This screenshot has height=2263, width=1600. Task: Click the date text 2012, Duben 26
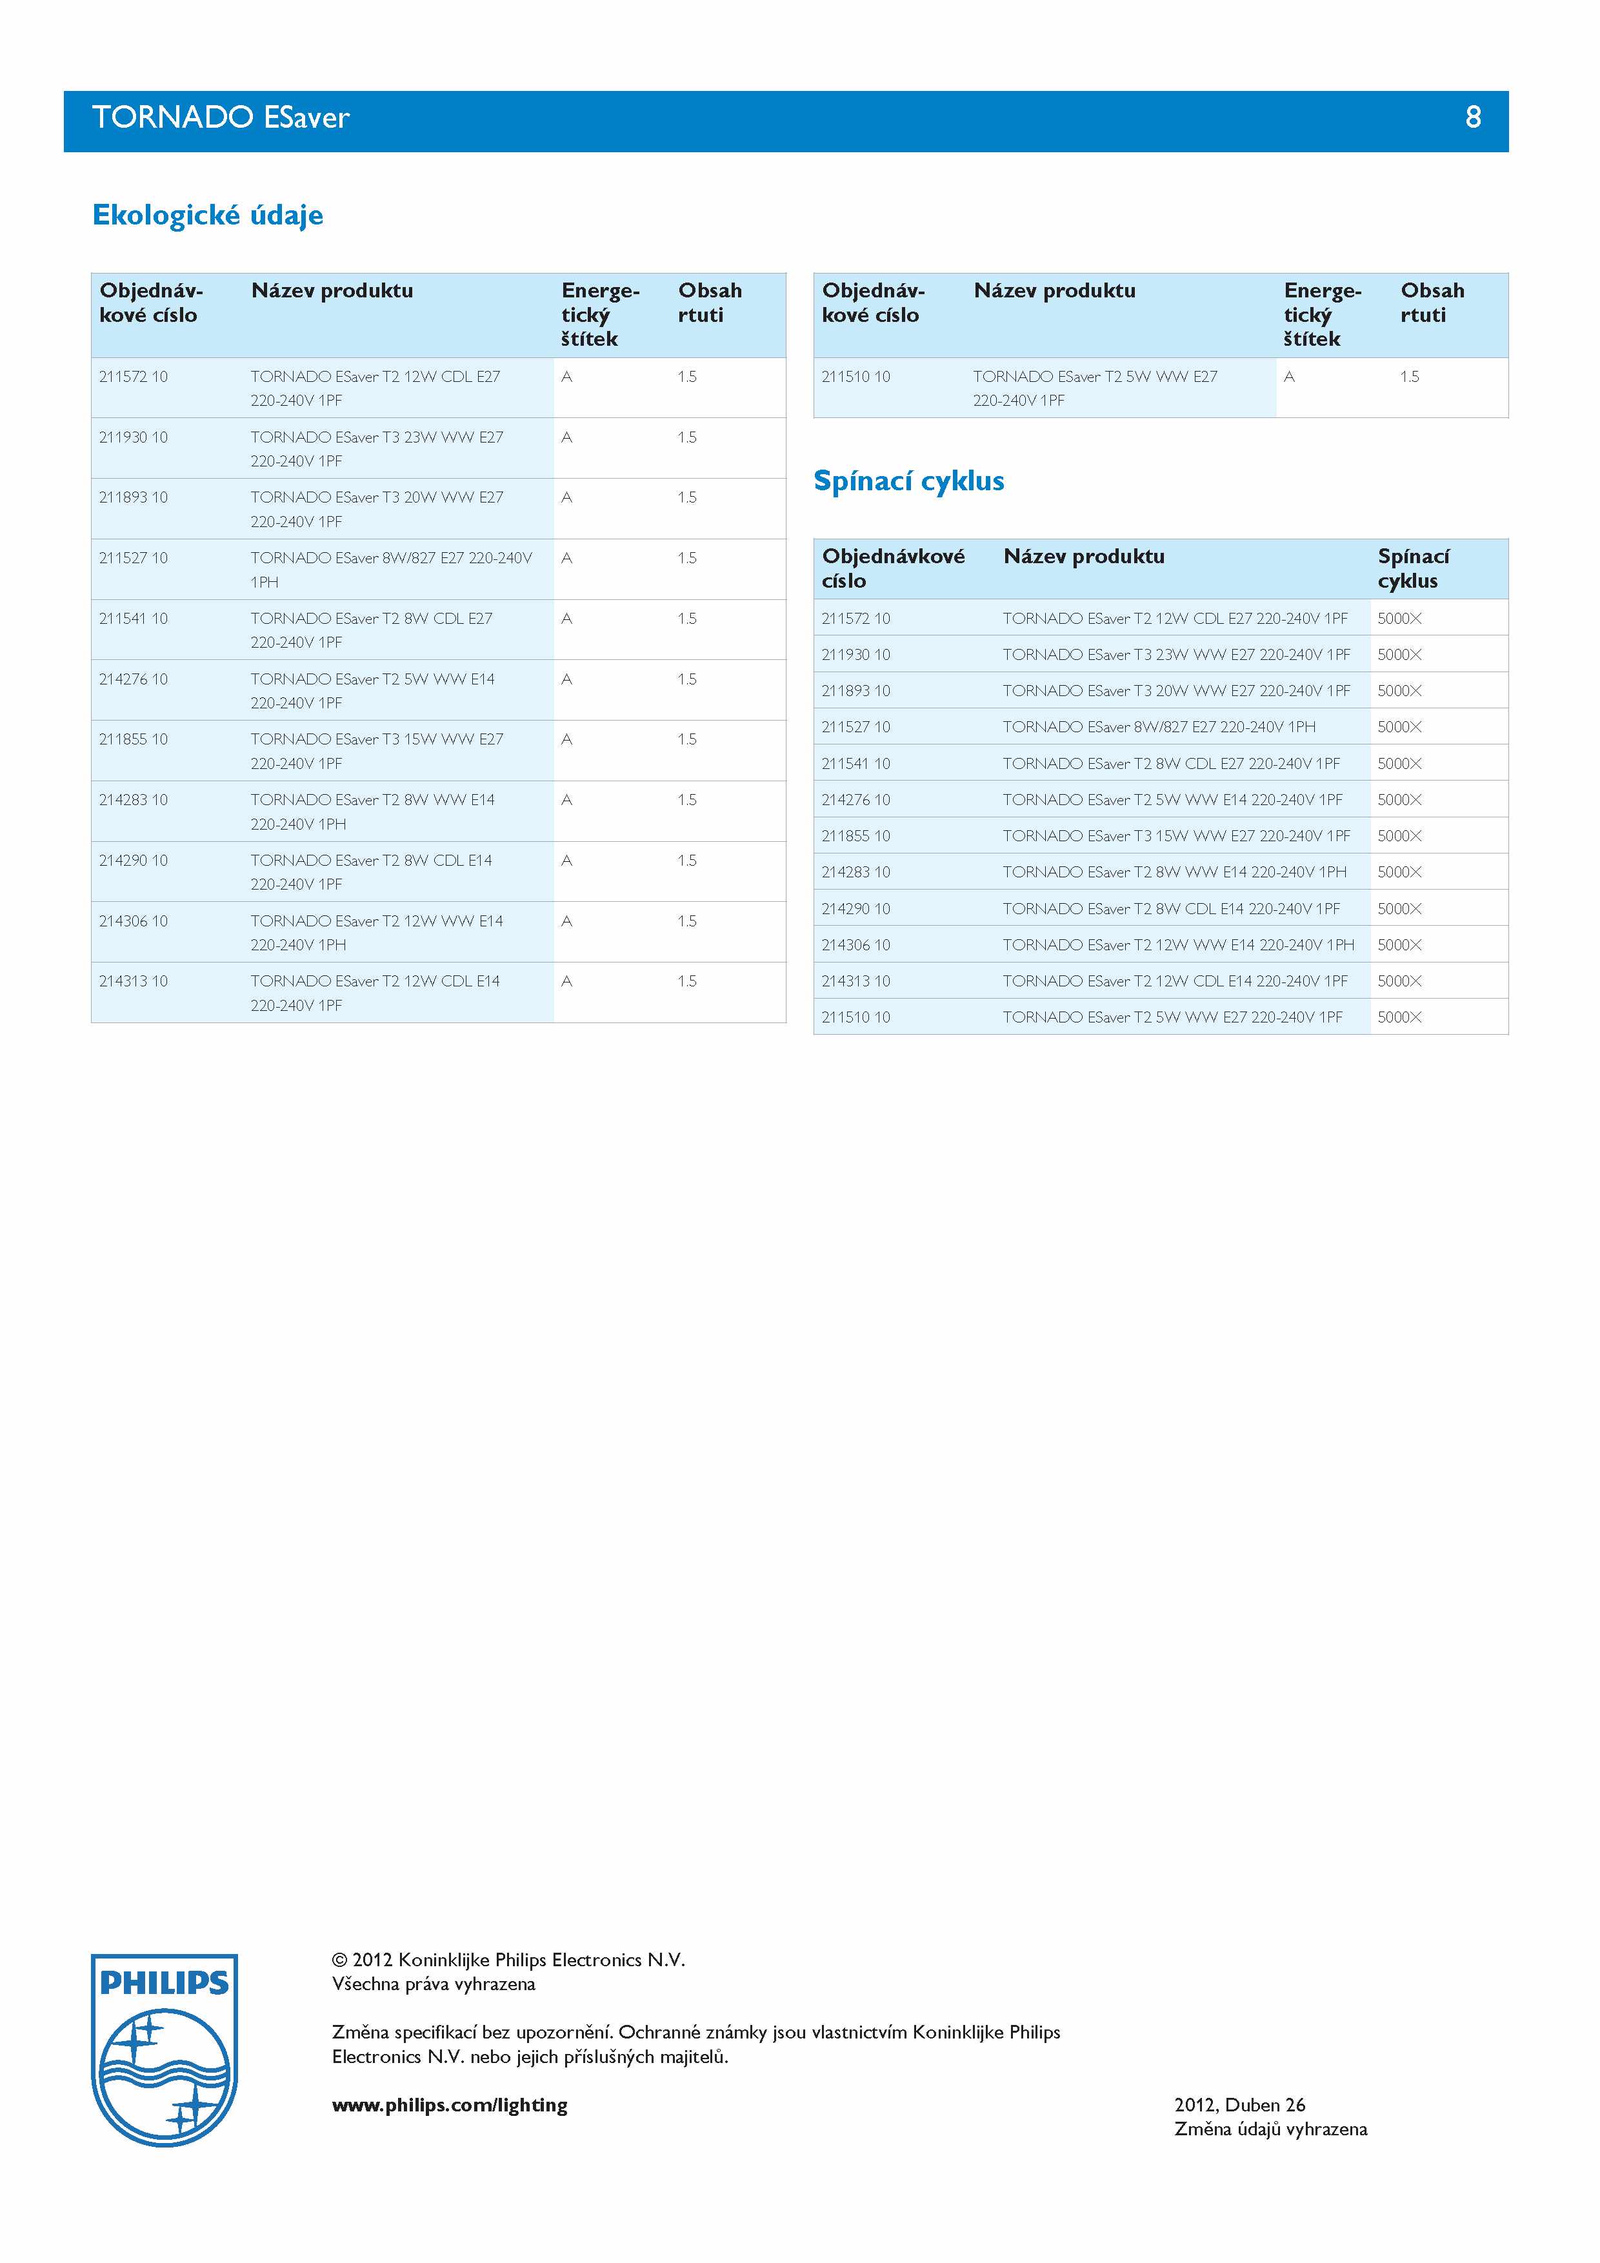(1239, 2105)
